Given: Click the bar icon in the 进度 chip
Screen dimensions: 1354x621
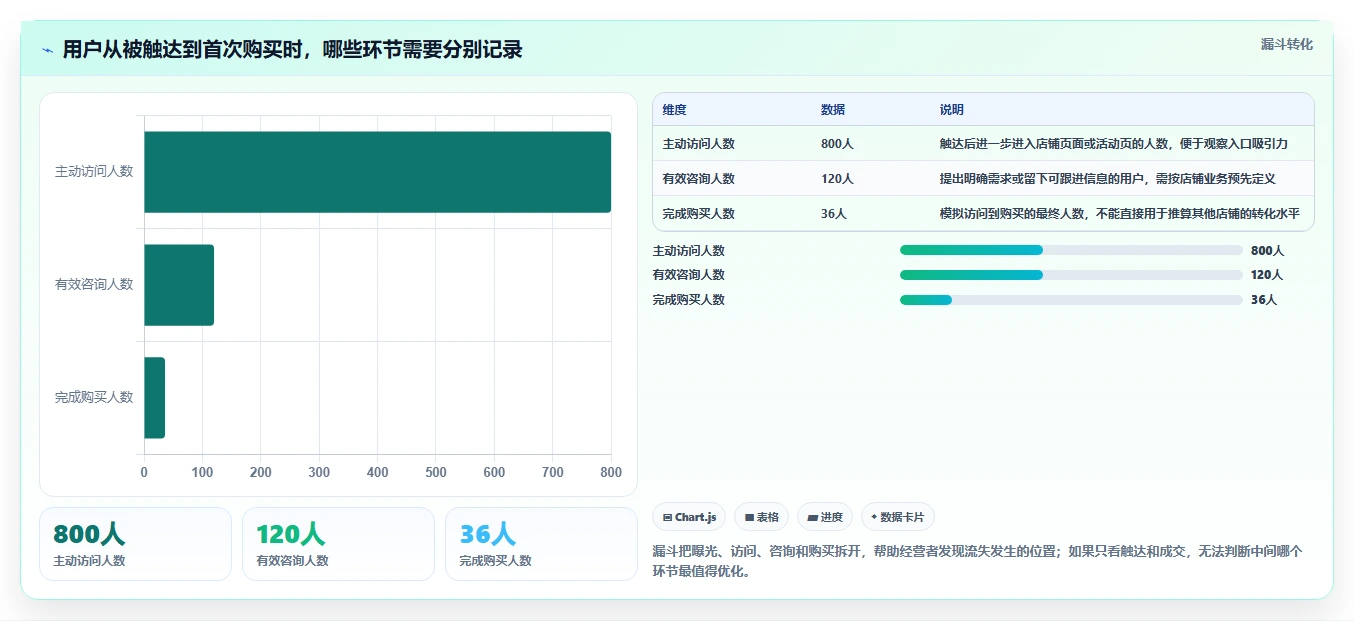Looking at the screenshot, I should (x=813, y=517).
